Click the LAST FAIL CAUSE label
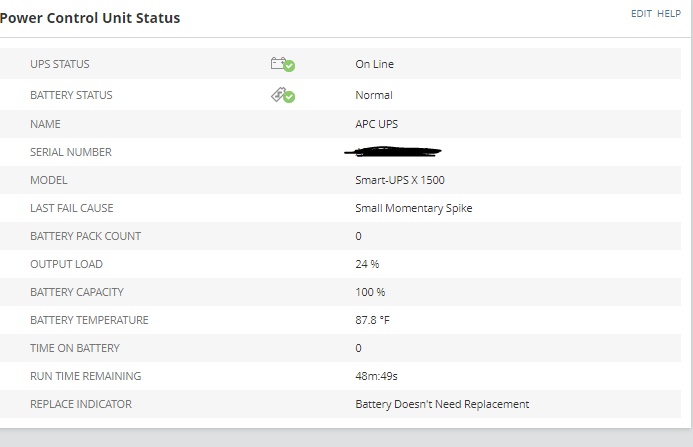Screen dimensions: 693x447 click(71, 208)
